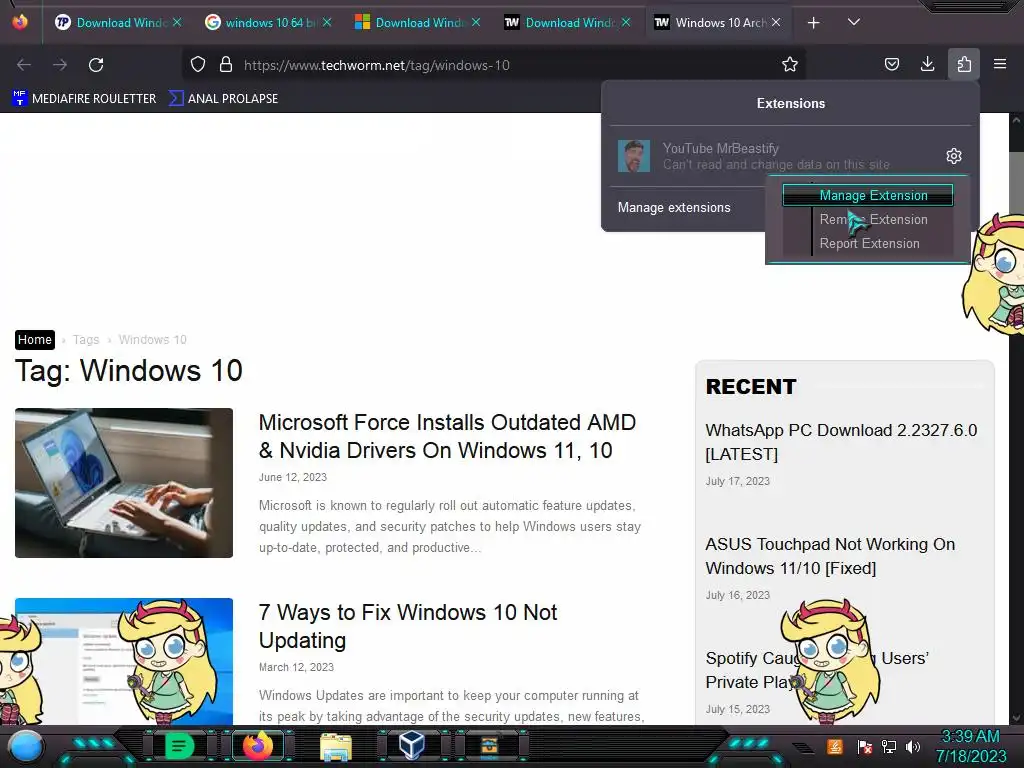The height and width of the screenshot is (768, 1024).
Task: Open the Downloads panel
Action: (x=927, y=64)
